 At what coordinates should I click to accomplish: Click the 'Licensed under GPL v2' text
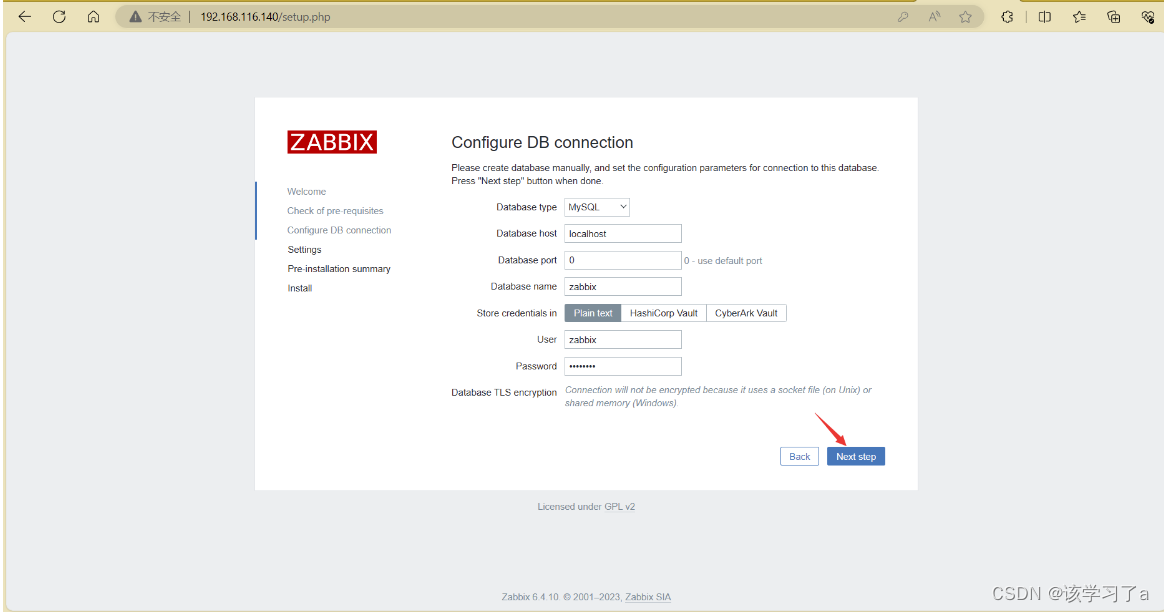coord(586,507)
